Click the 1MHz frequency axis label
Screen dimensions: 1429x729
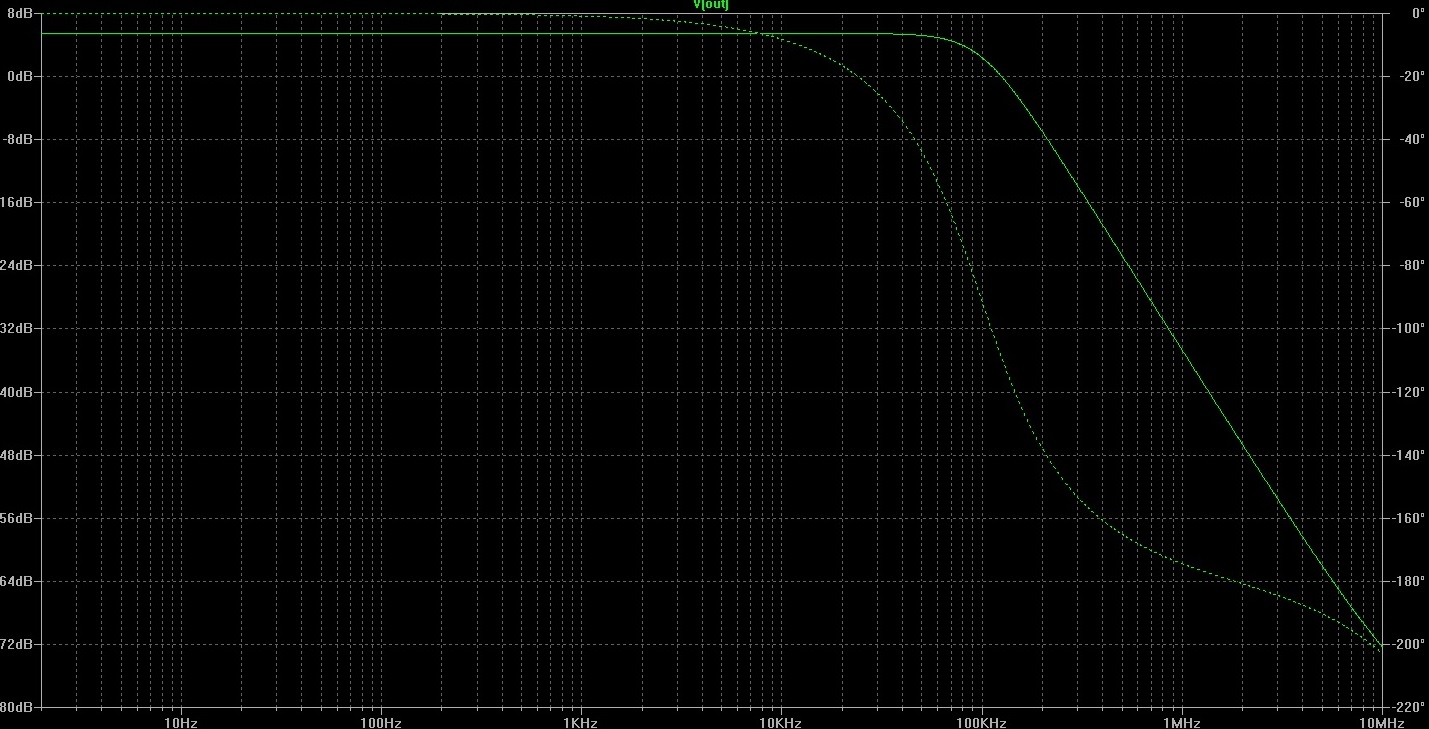[1181, 722]
